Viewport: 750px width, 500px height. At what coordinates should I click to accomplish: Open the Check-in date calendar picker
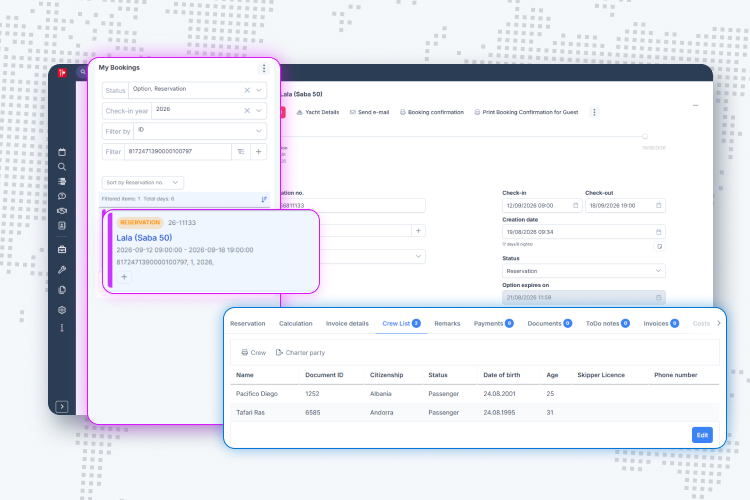tap(575, 205)
